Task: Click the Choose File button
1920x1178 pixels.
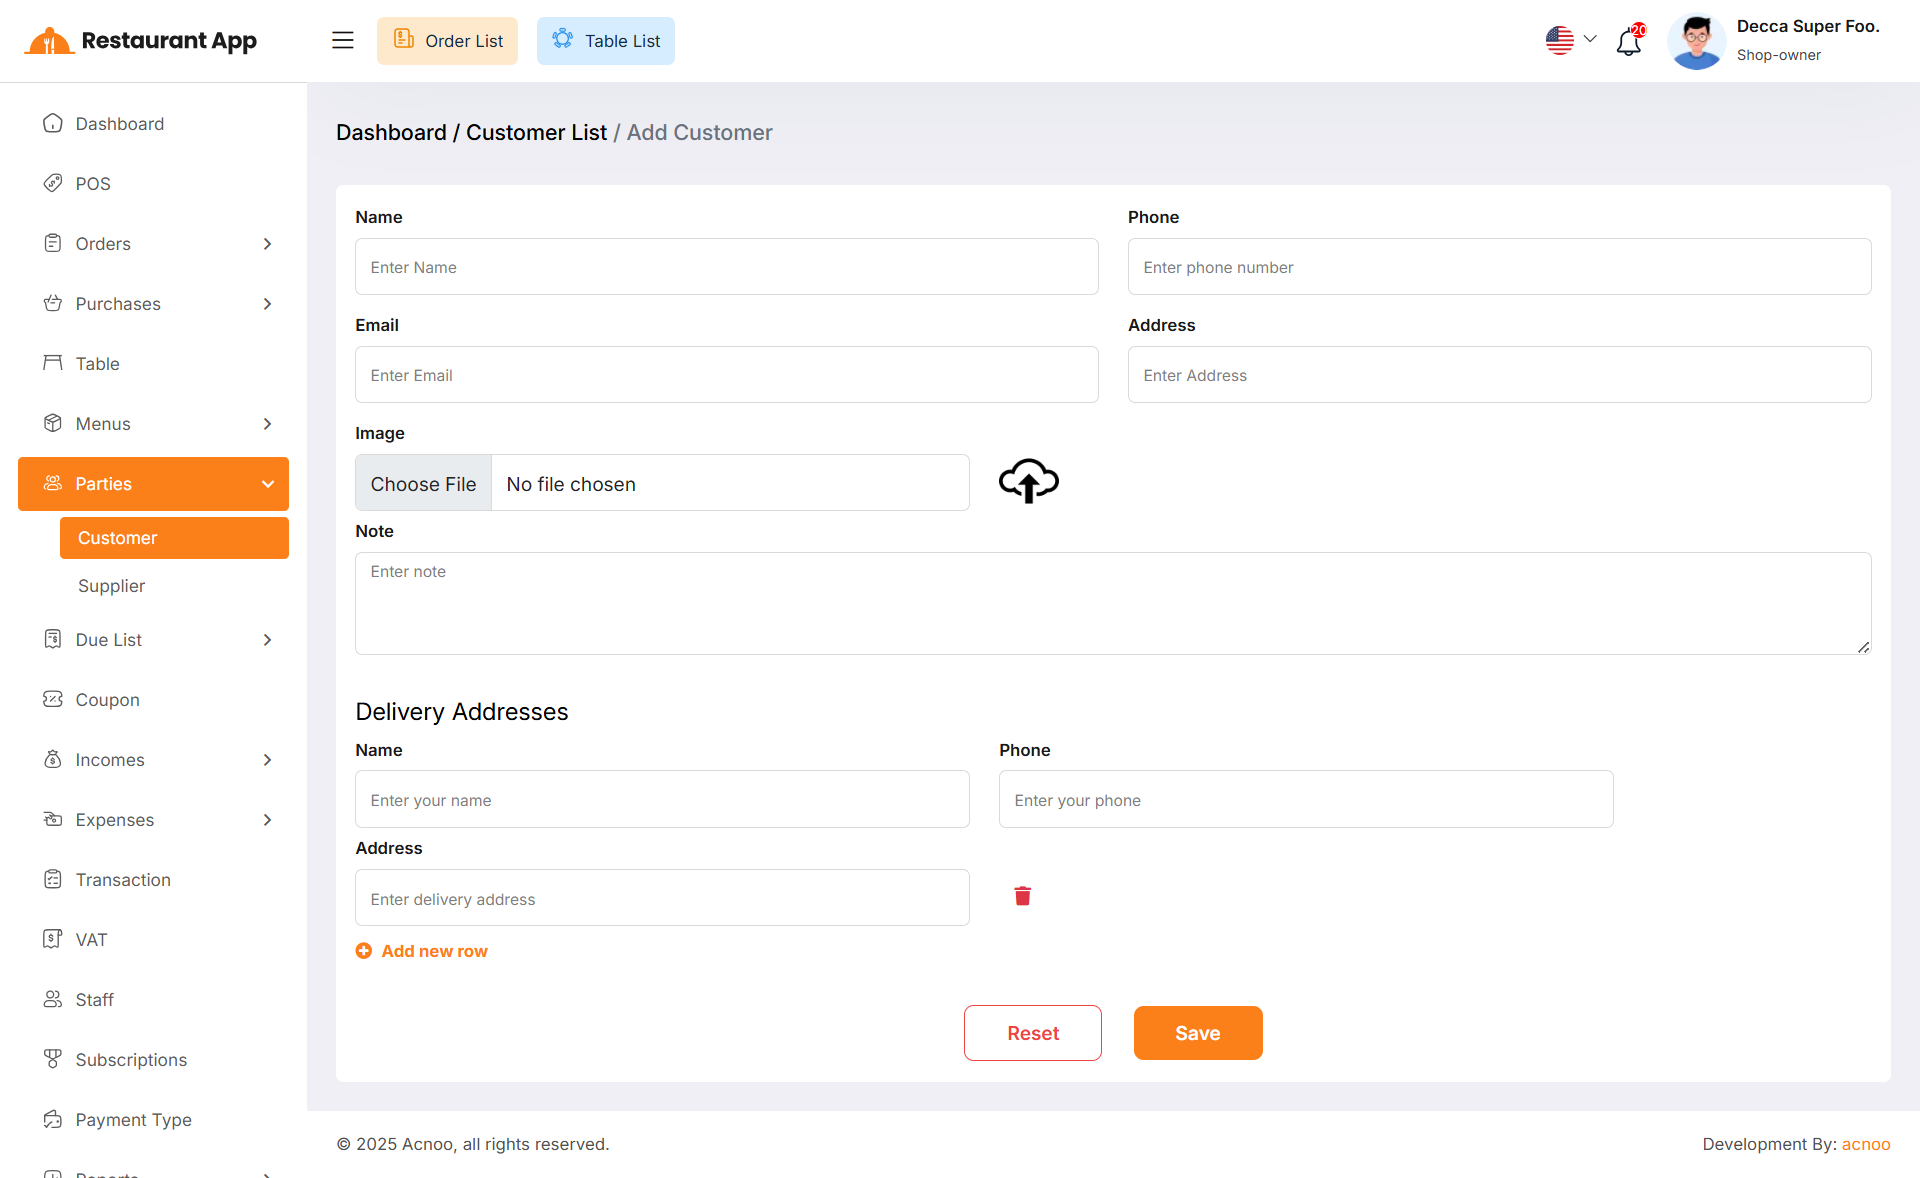Action: pyautogui.click(x=423, y=484)
